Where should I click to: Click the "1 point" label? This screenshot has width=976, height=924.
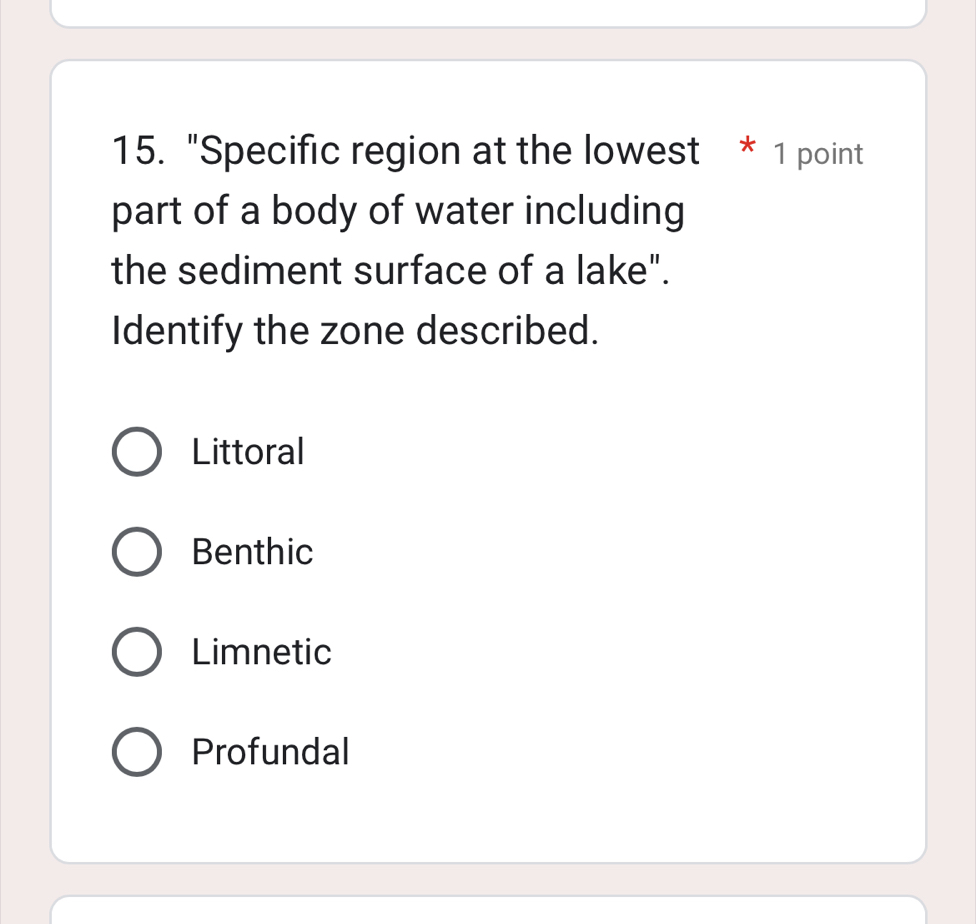click(x=817, y=155)
